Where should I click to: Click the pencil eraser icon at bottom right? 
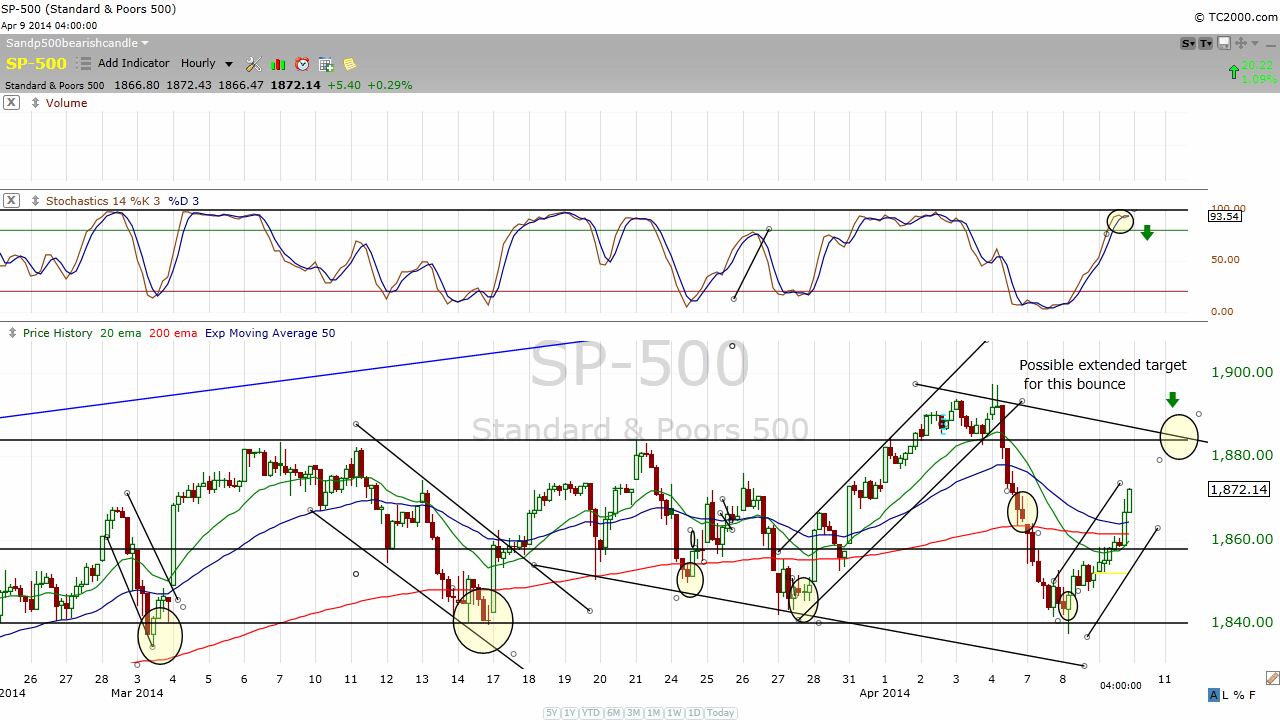[x=1271, y=677]
